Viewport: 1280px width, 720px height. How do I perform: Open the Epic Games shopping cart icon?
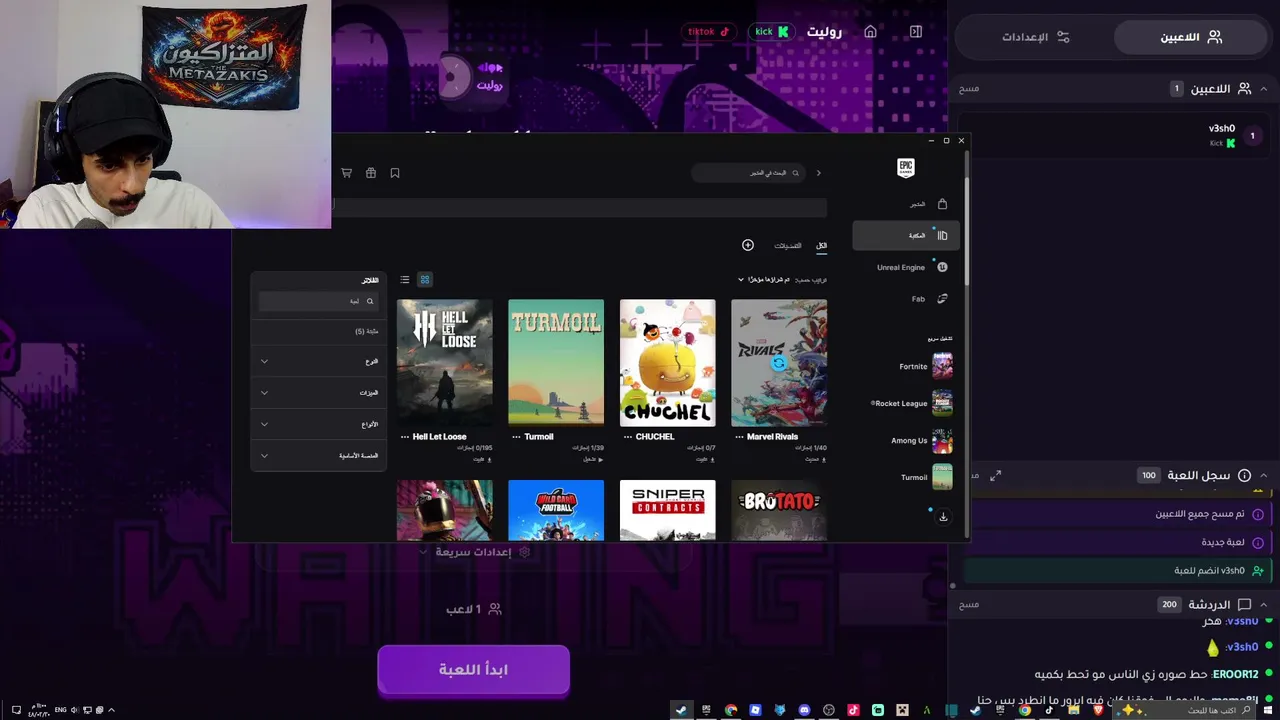[x=346, y=173]
